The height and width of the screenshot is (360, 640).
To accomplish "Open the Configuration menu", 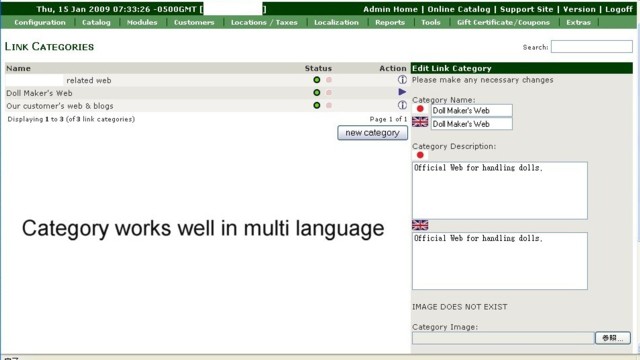I will (40, 22).
